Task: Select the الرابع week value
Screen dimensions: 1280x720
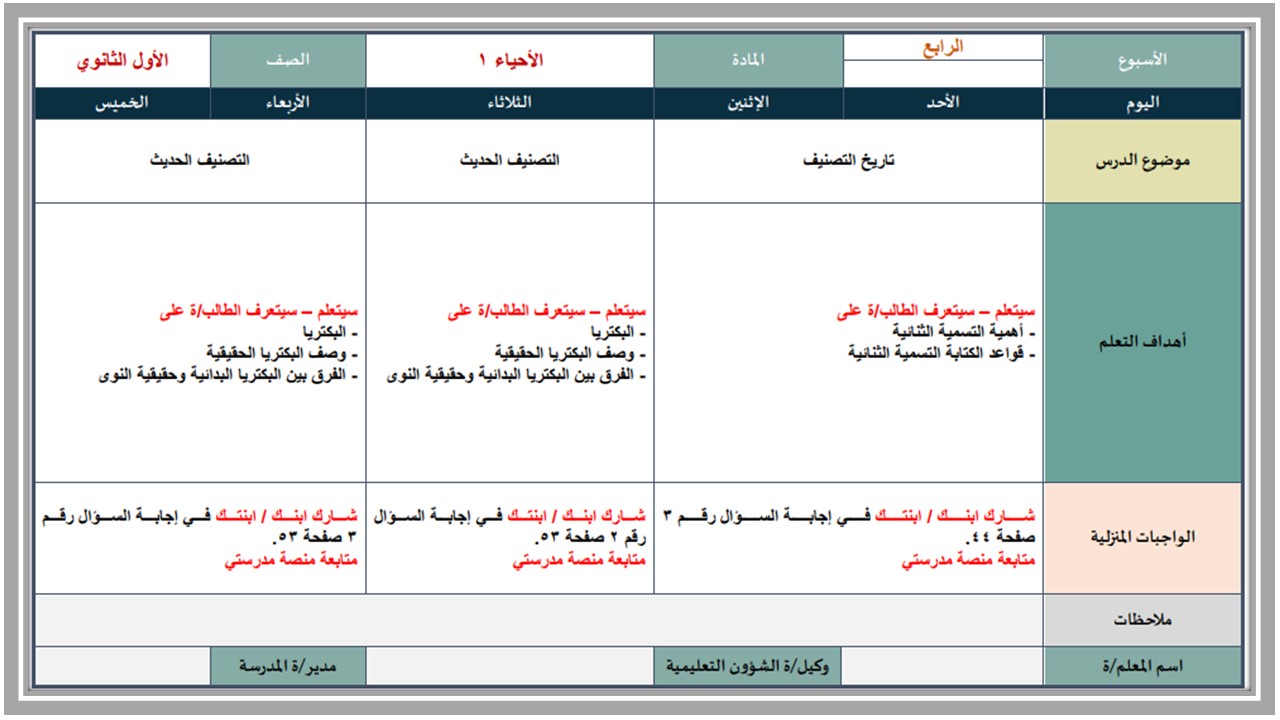Action: 943,47
